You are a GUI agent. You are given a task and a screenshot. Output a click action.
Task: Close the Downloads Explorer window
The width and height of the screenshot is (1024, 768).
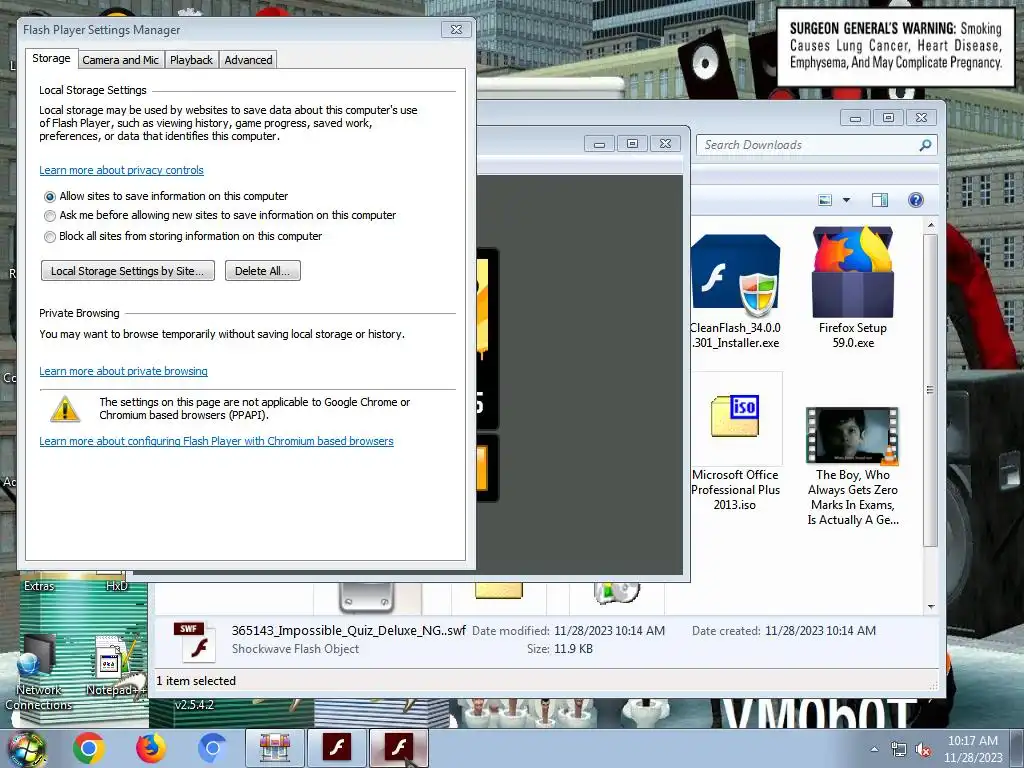tap(921, 118)
